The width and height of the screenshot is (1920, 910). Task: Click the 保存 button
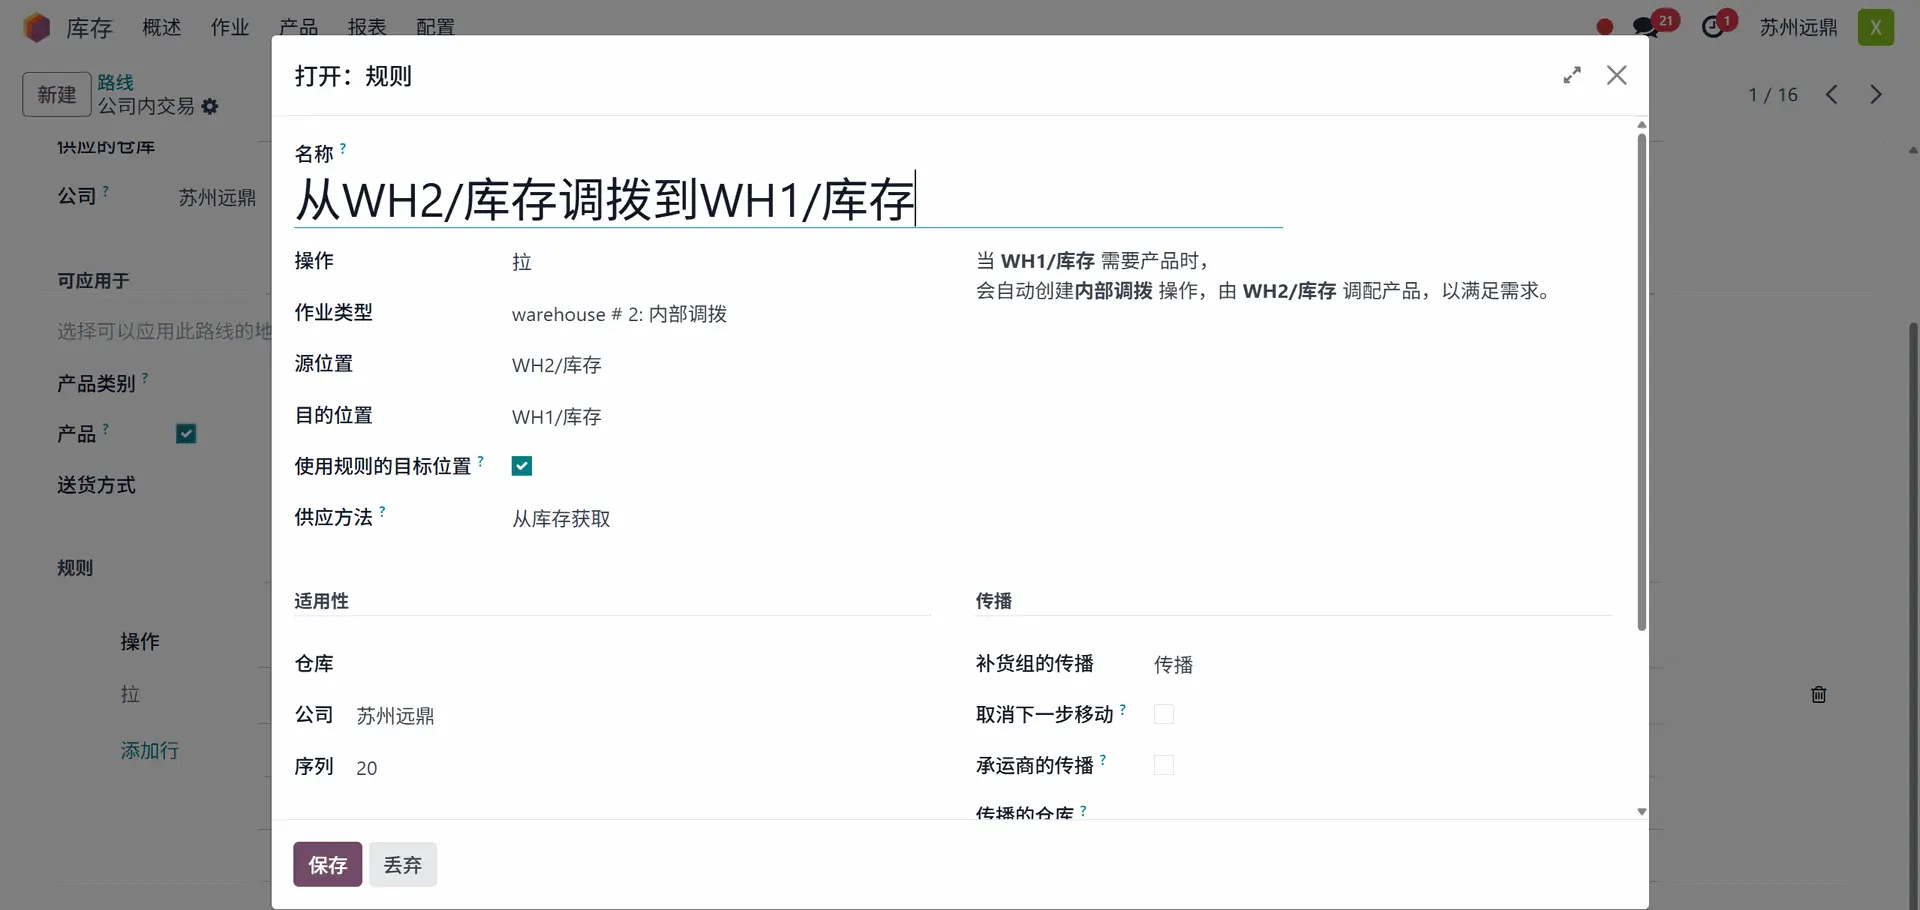point(327,864)
